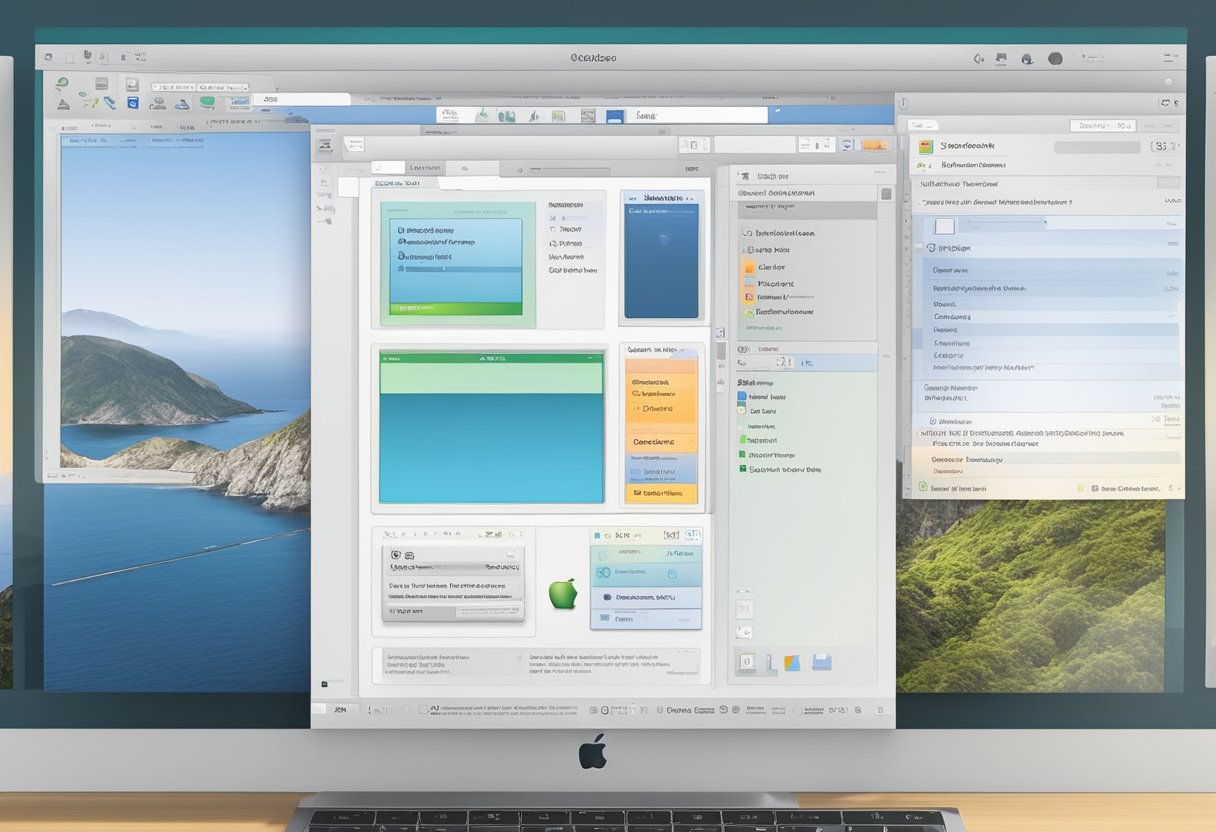Toggle the white checkbox in right panel
The width and height of the screenshot is (1216, 832).
(x=944, y=226)
